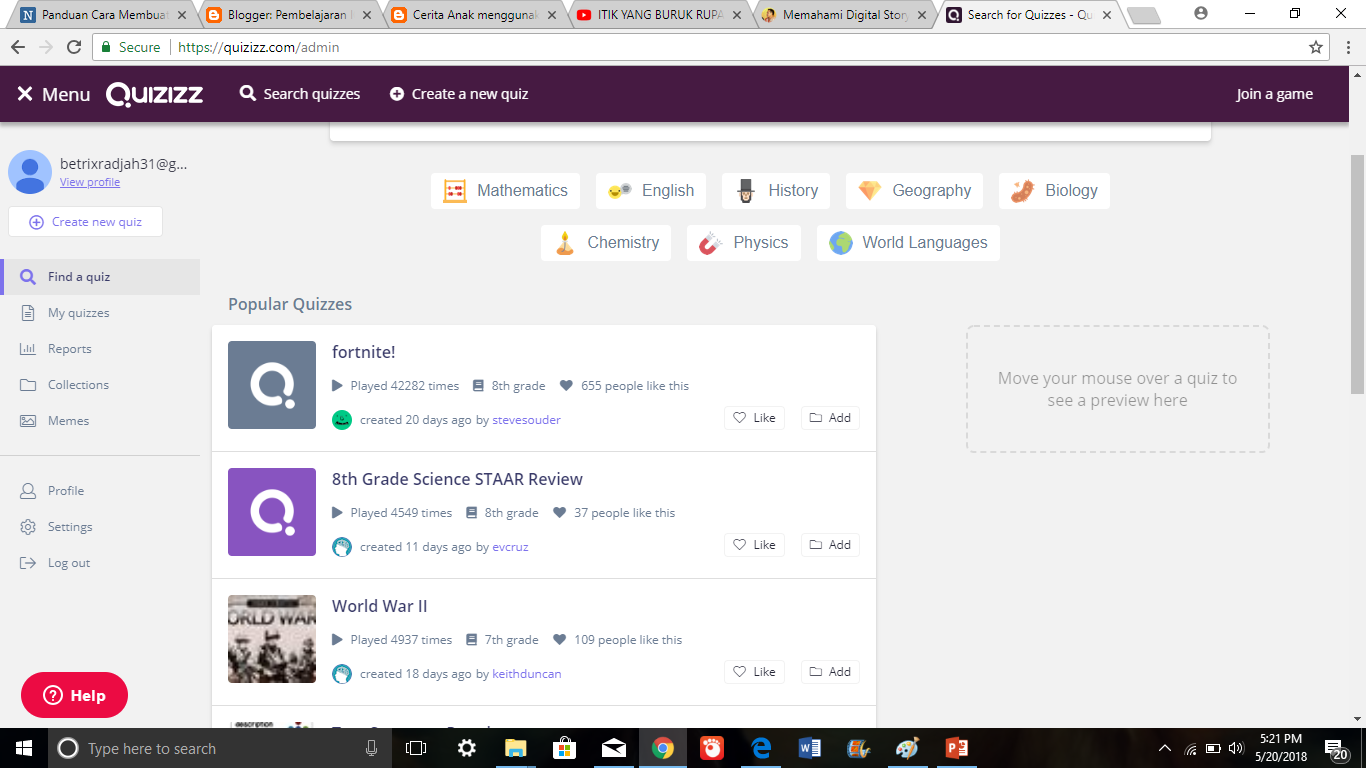The width and height of the screenshot is (1366, 768).
Task: Open Task View from the taskbar
Action: (416, 748)
